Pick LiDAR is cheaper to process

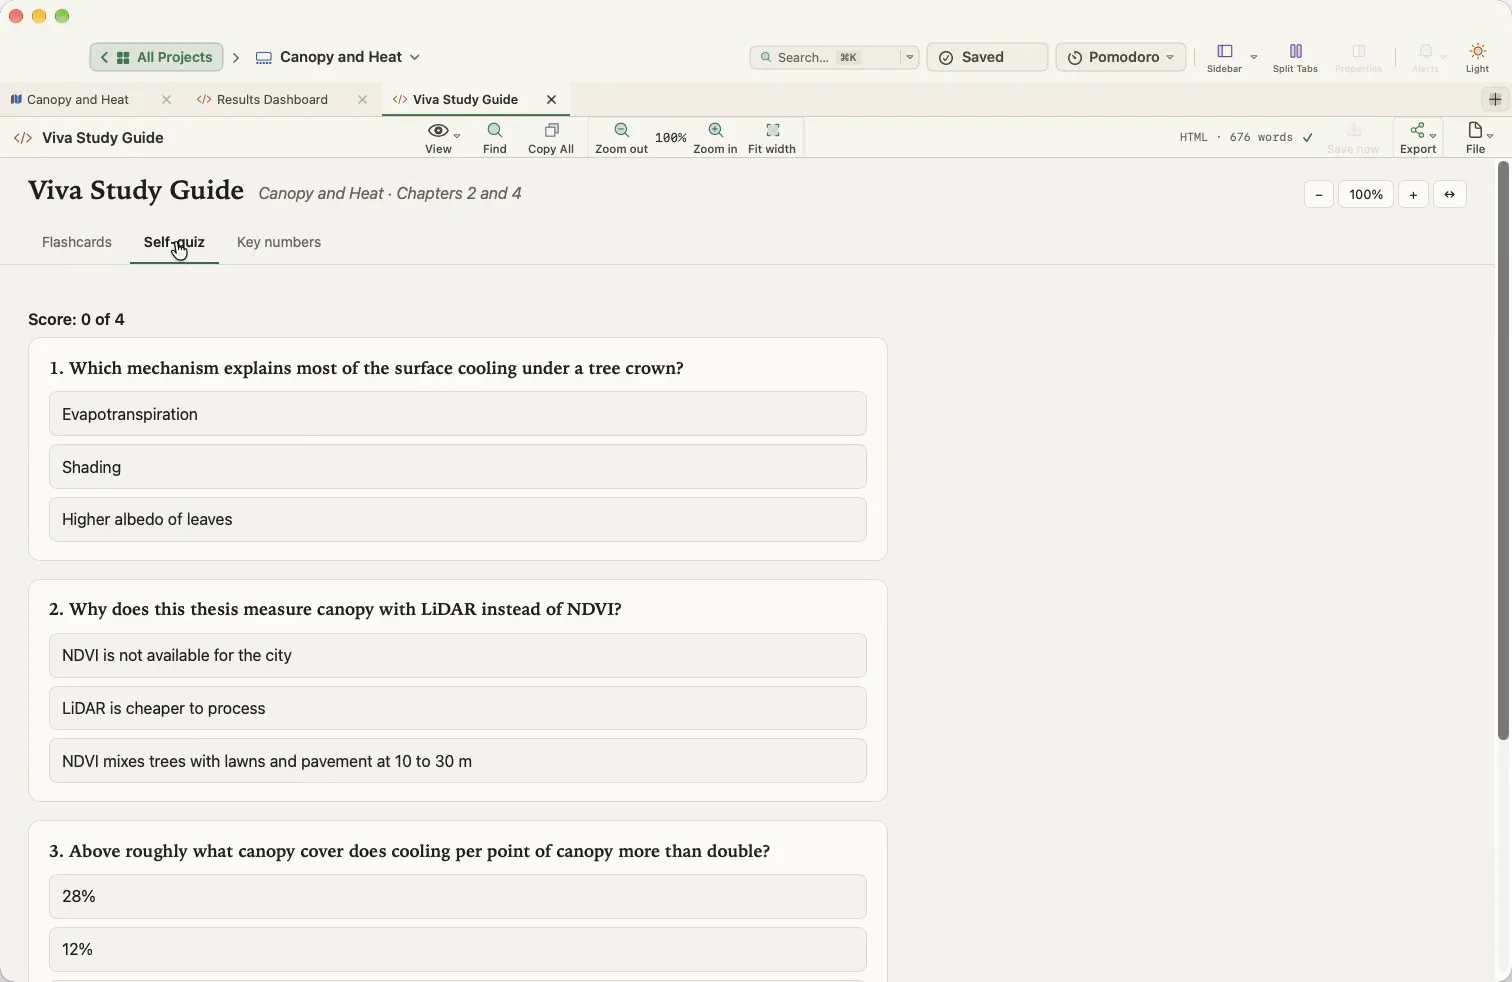point(458,708)
